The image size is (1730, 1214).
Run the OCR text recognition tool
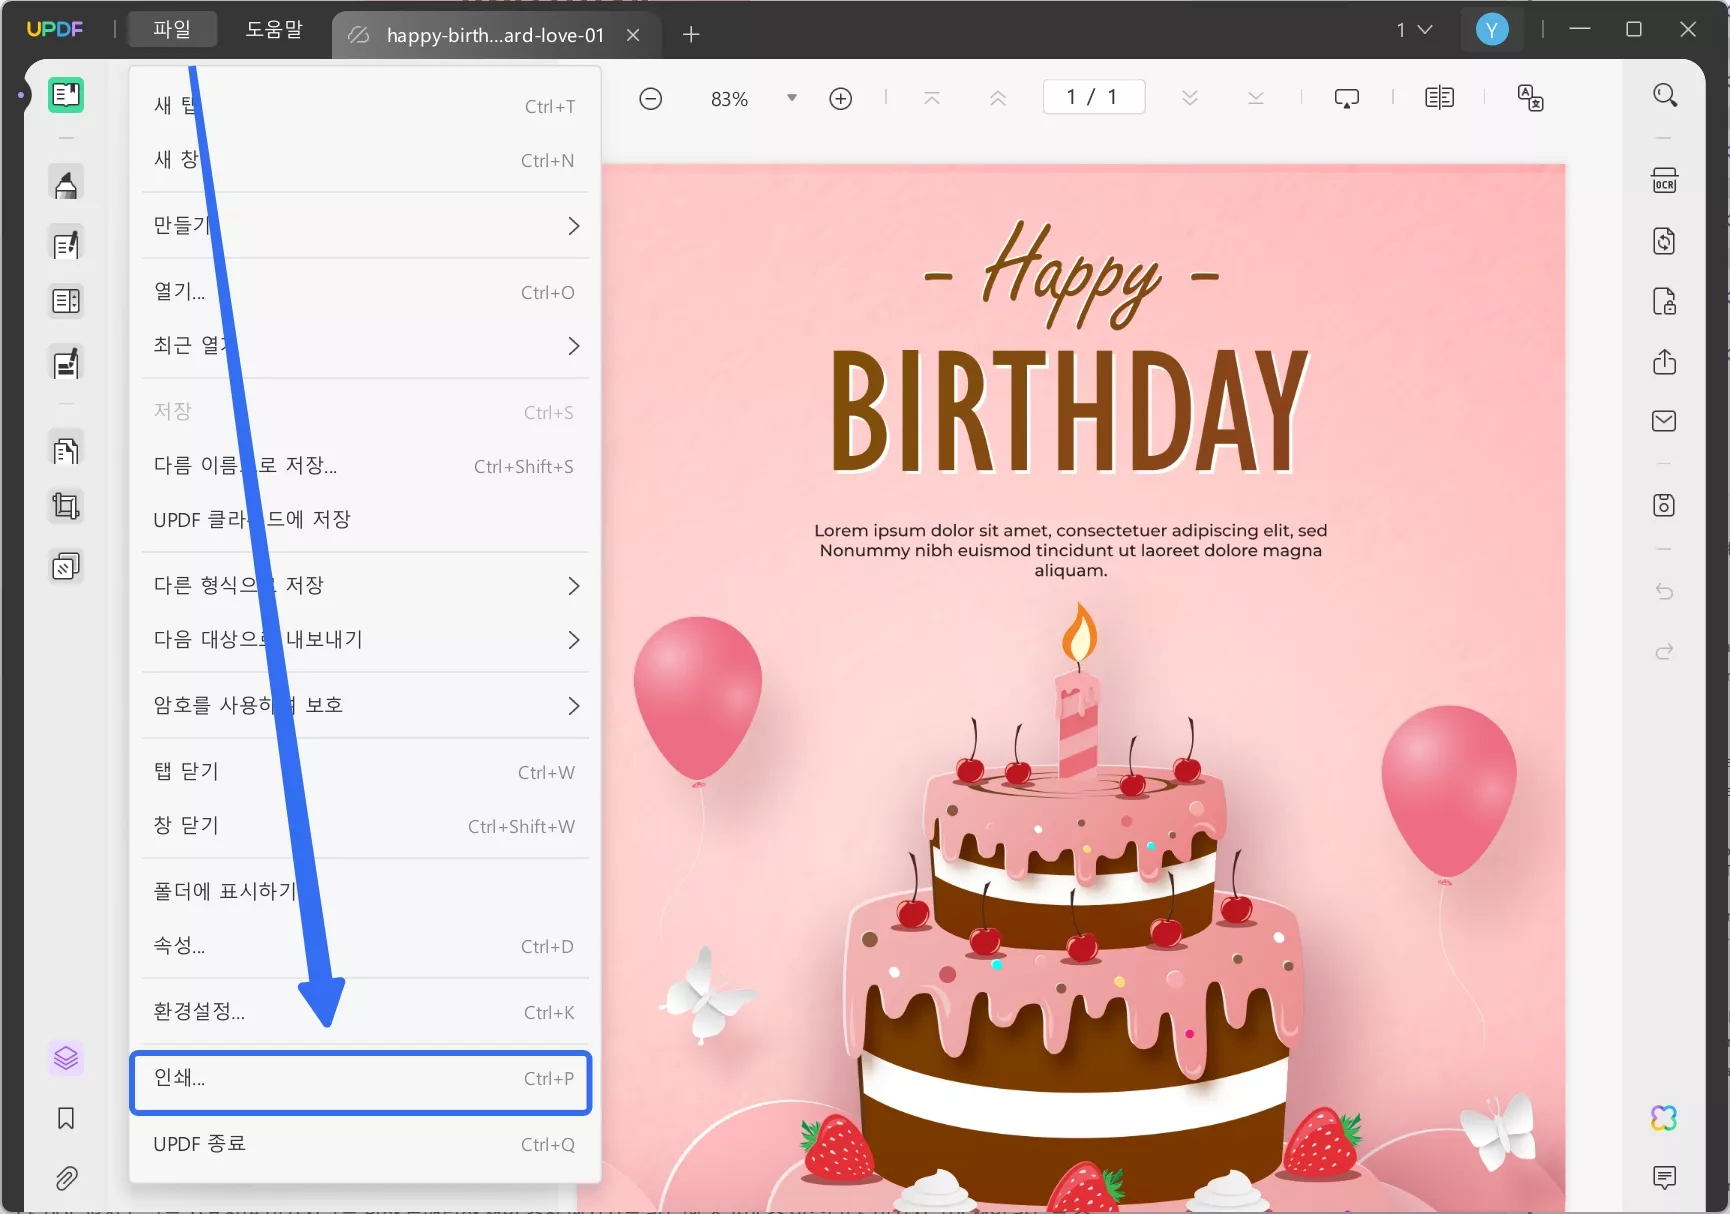point(1664,181)
